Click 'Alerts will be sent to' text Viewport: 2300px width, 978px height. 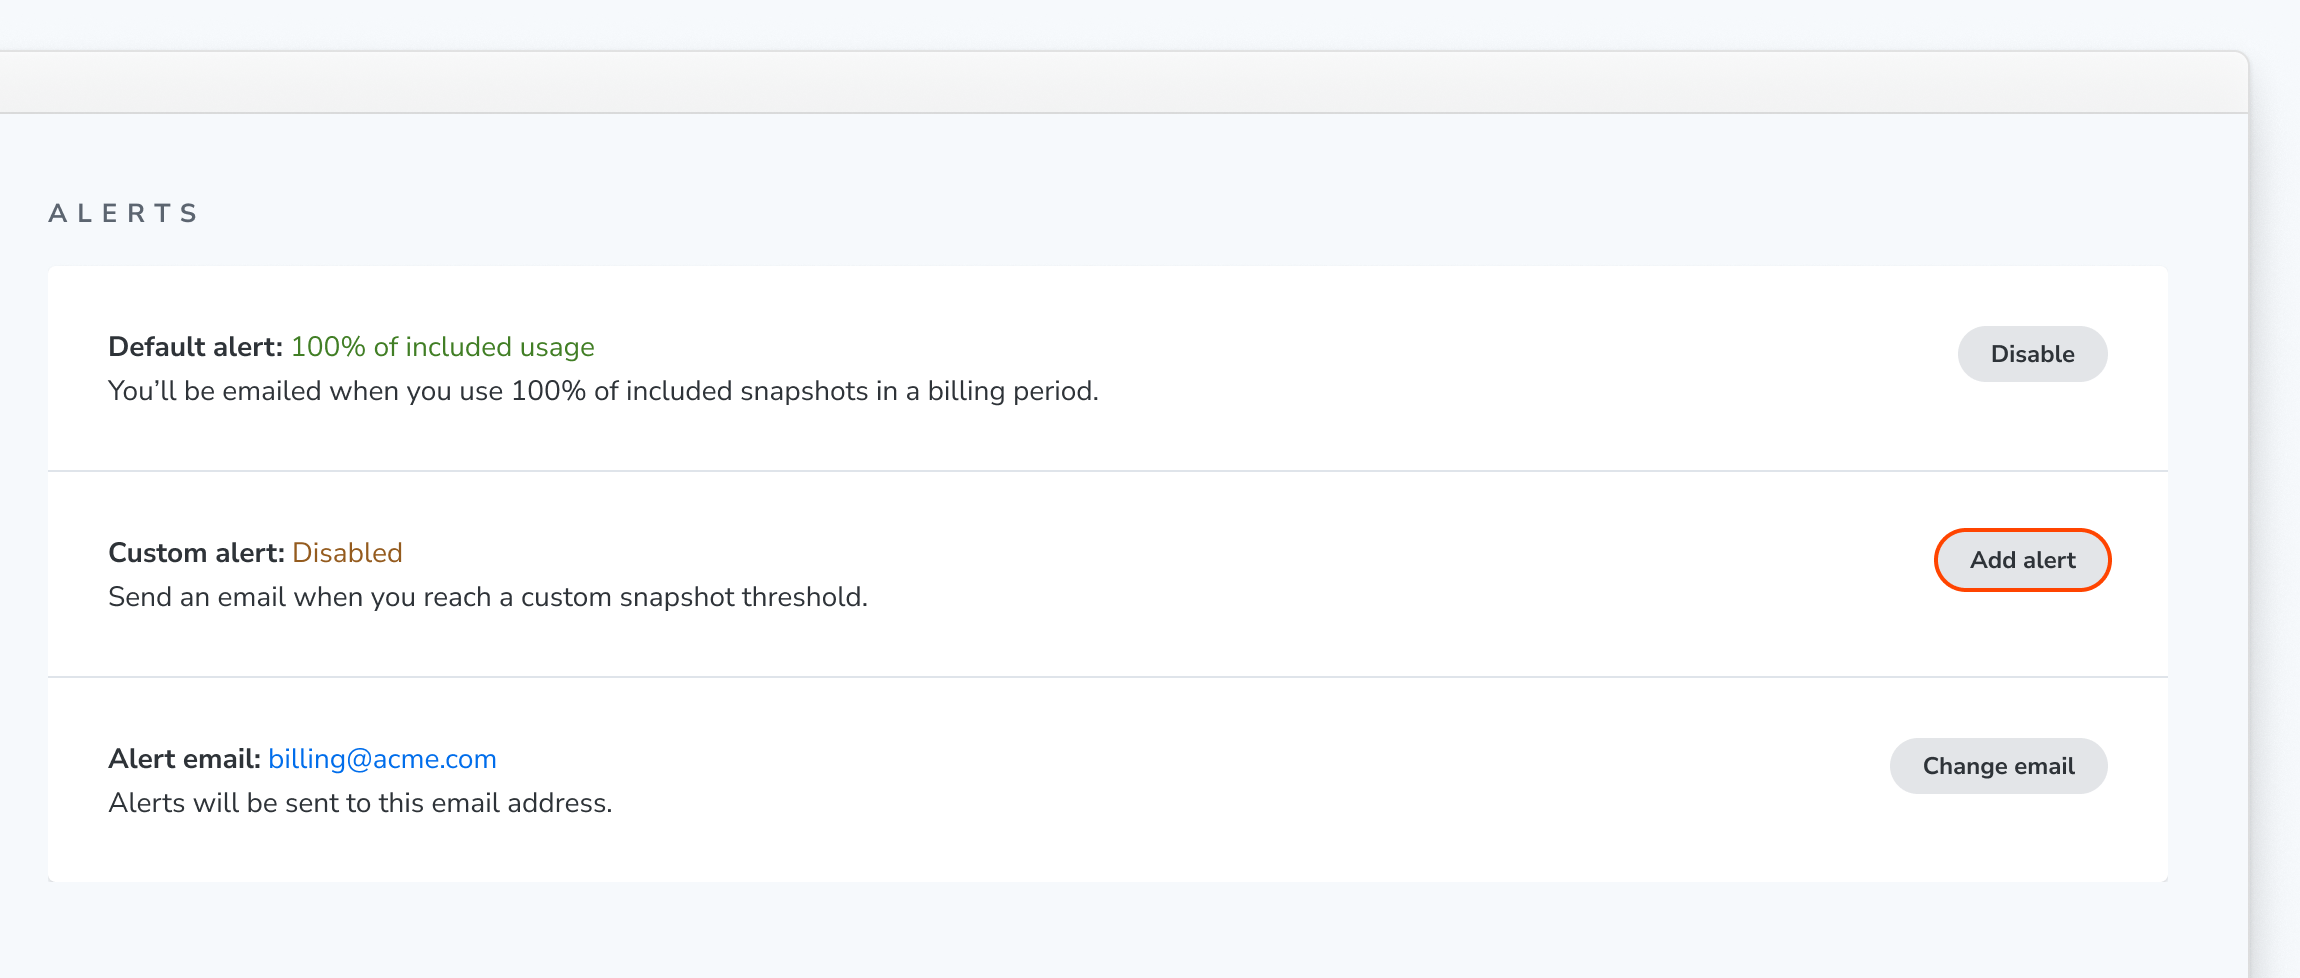tap(360, 803)
